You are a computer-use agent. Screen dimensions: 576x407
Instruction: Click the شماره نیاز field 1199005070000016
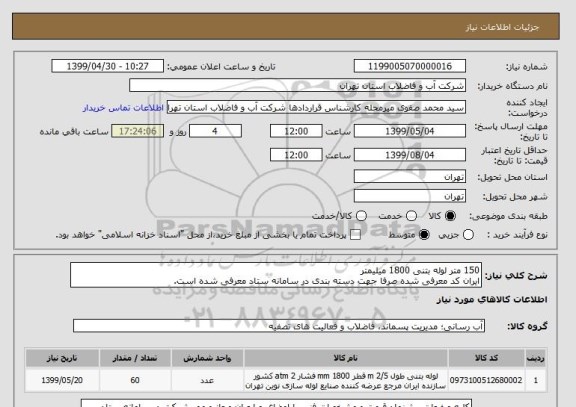click(x=410, y=66)
